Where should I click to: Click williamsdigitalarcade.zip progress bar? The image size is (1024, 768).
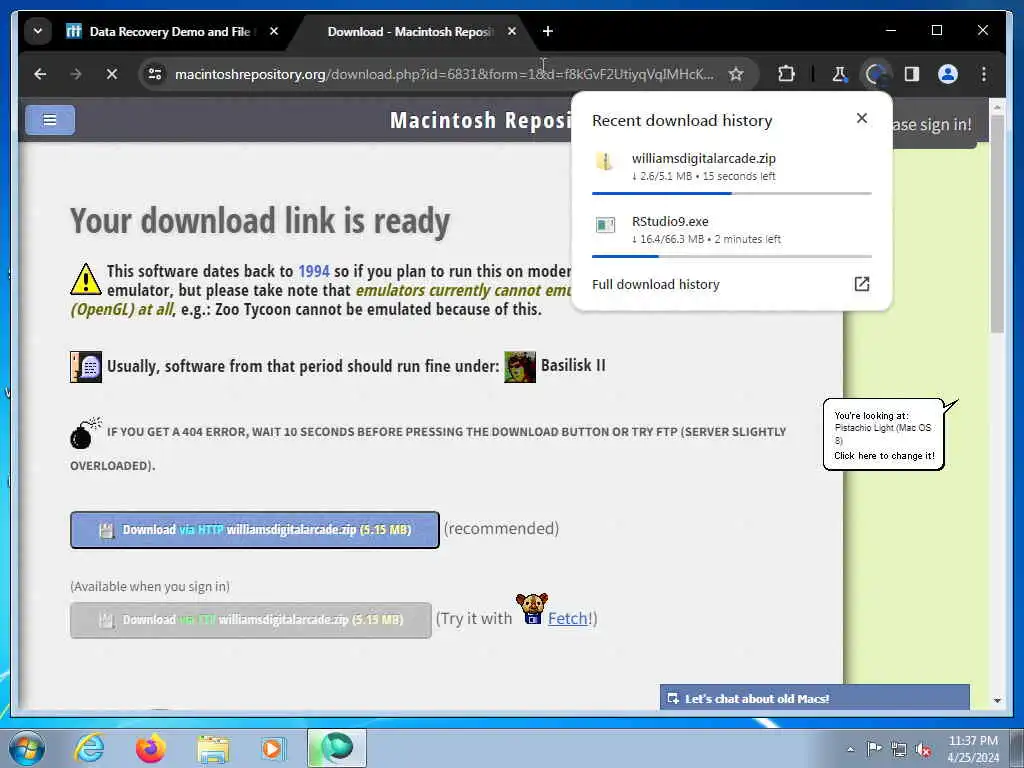click(x=731, y=193)
